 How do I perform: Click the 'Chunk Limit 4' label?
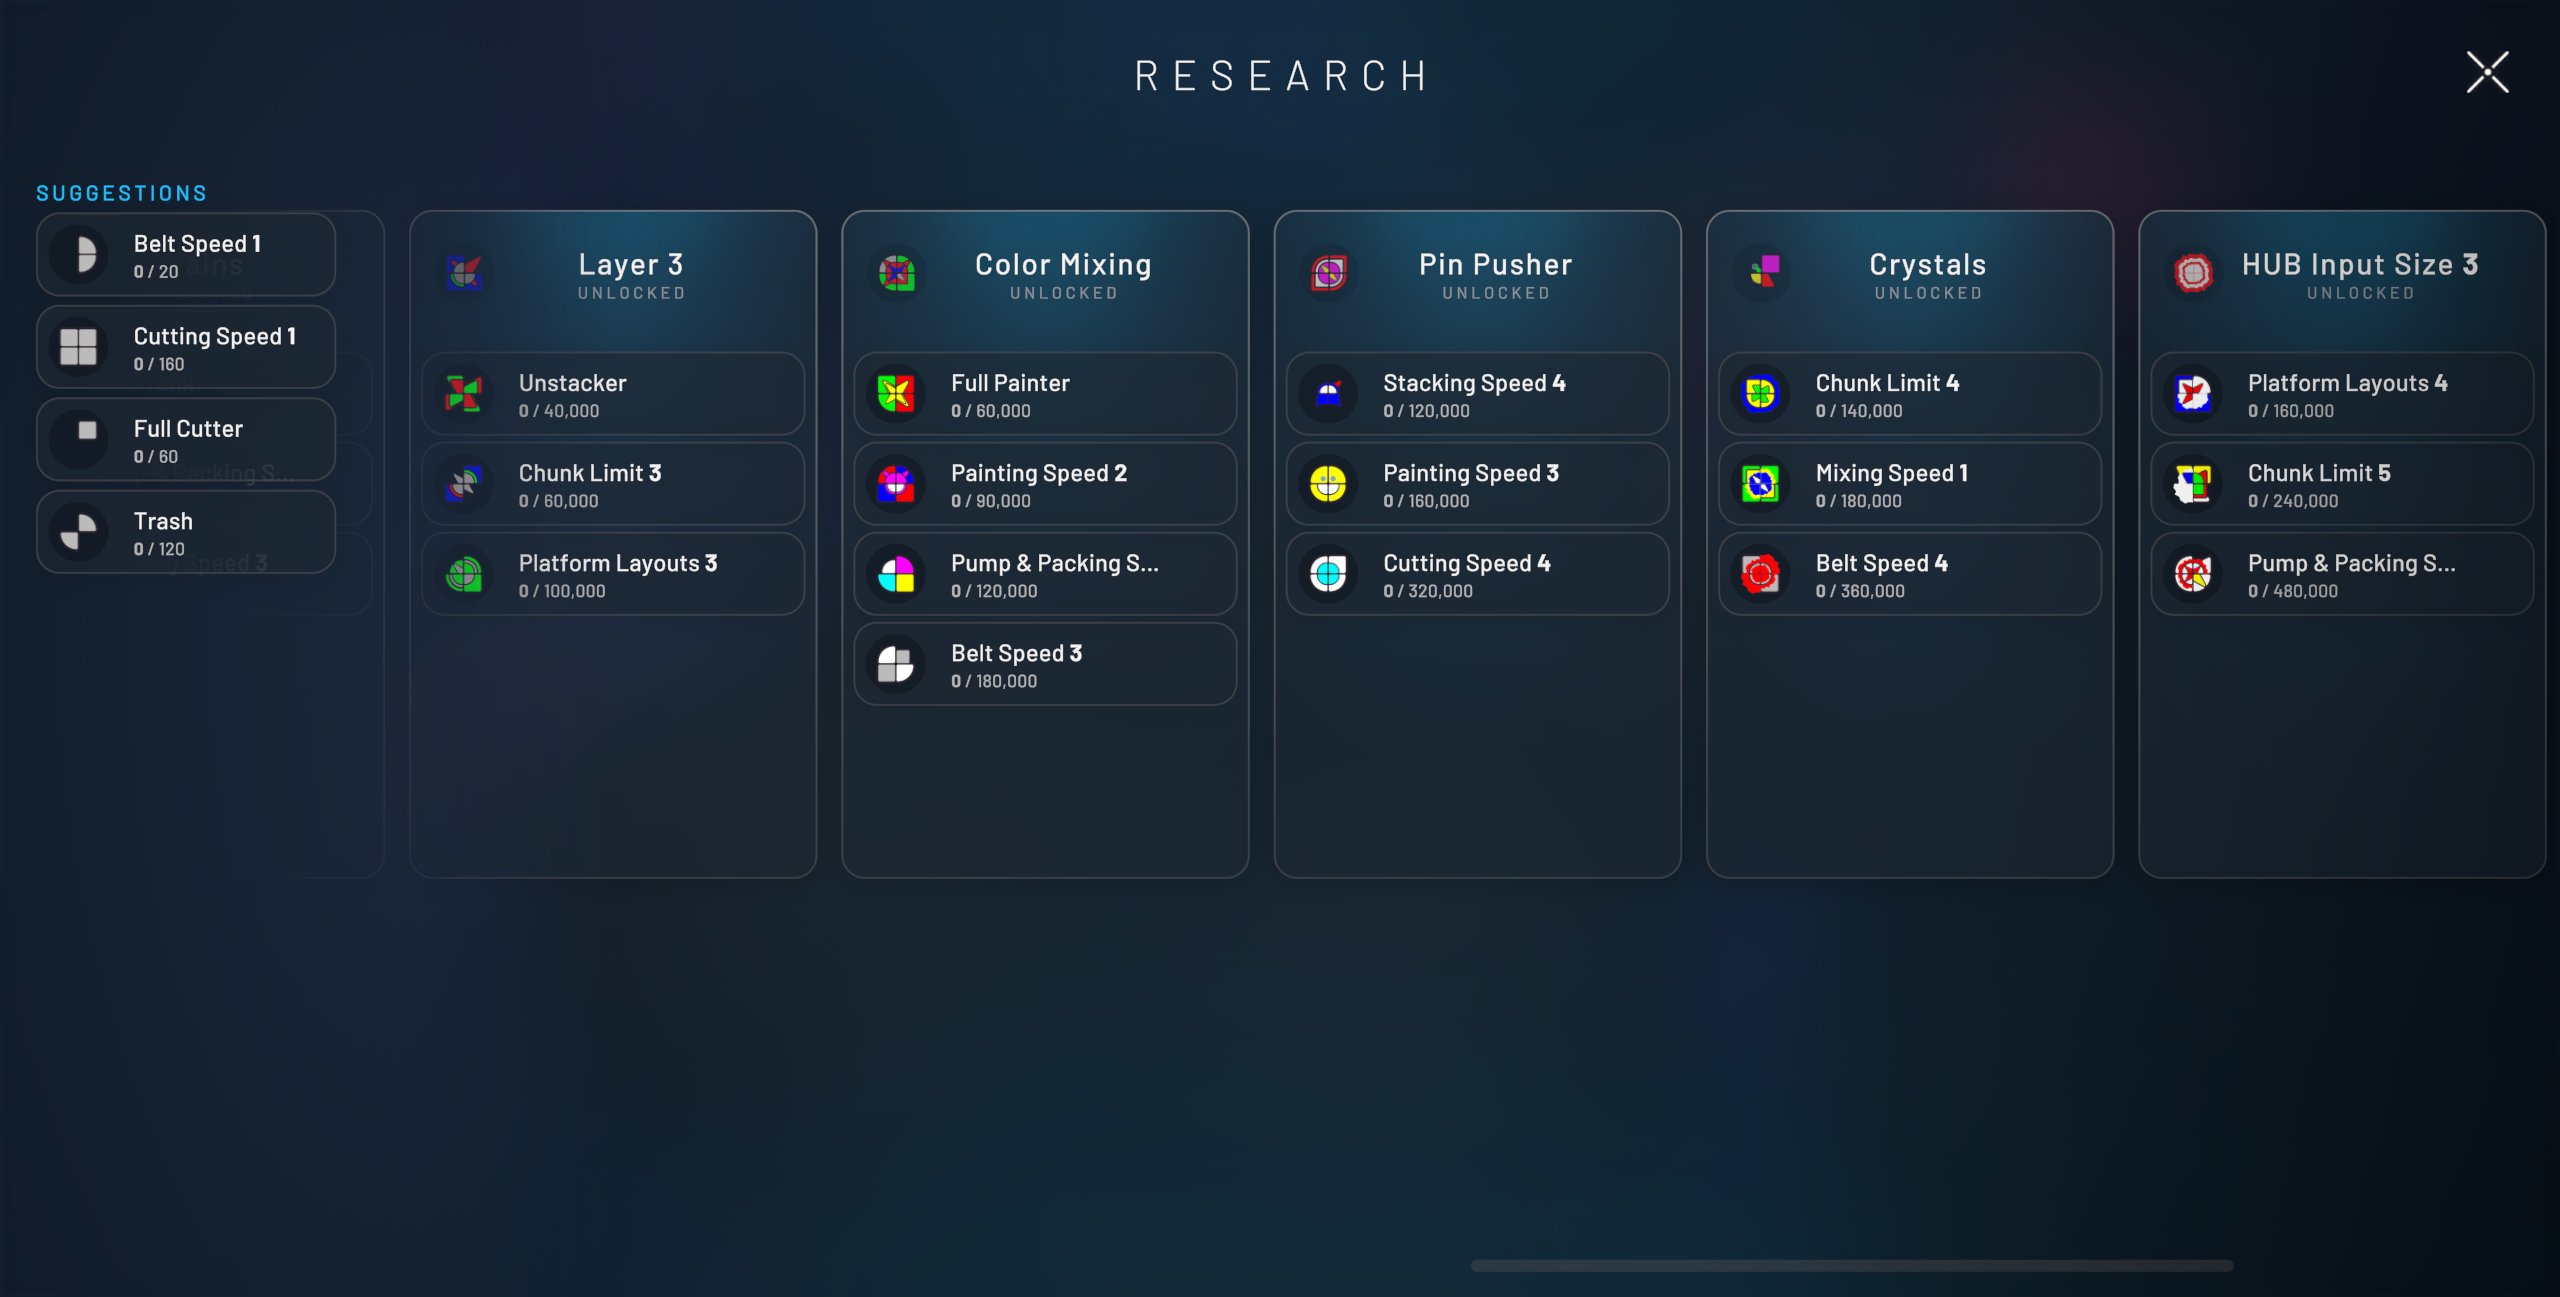(x=1887, y=384)
